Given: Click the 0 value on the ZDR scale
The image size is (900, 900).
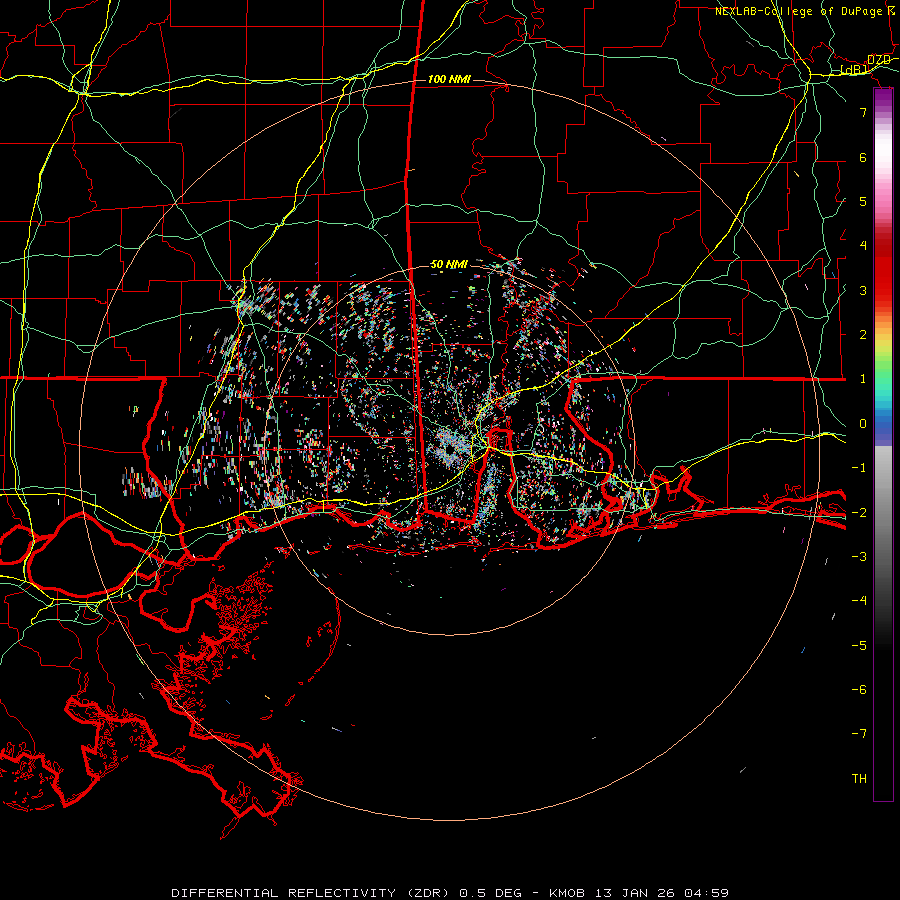Looking at the screenshot, I should coord(863,424).
